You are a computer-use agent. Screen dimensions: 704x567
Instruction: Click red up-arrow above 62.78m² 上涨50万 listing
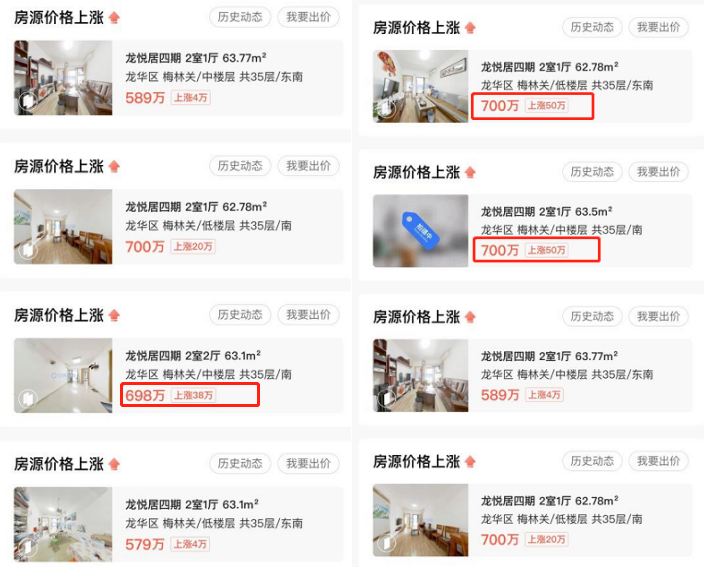click(470, 28)
